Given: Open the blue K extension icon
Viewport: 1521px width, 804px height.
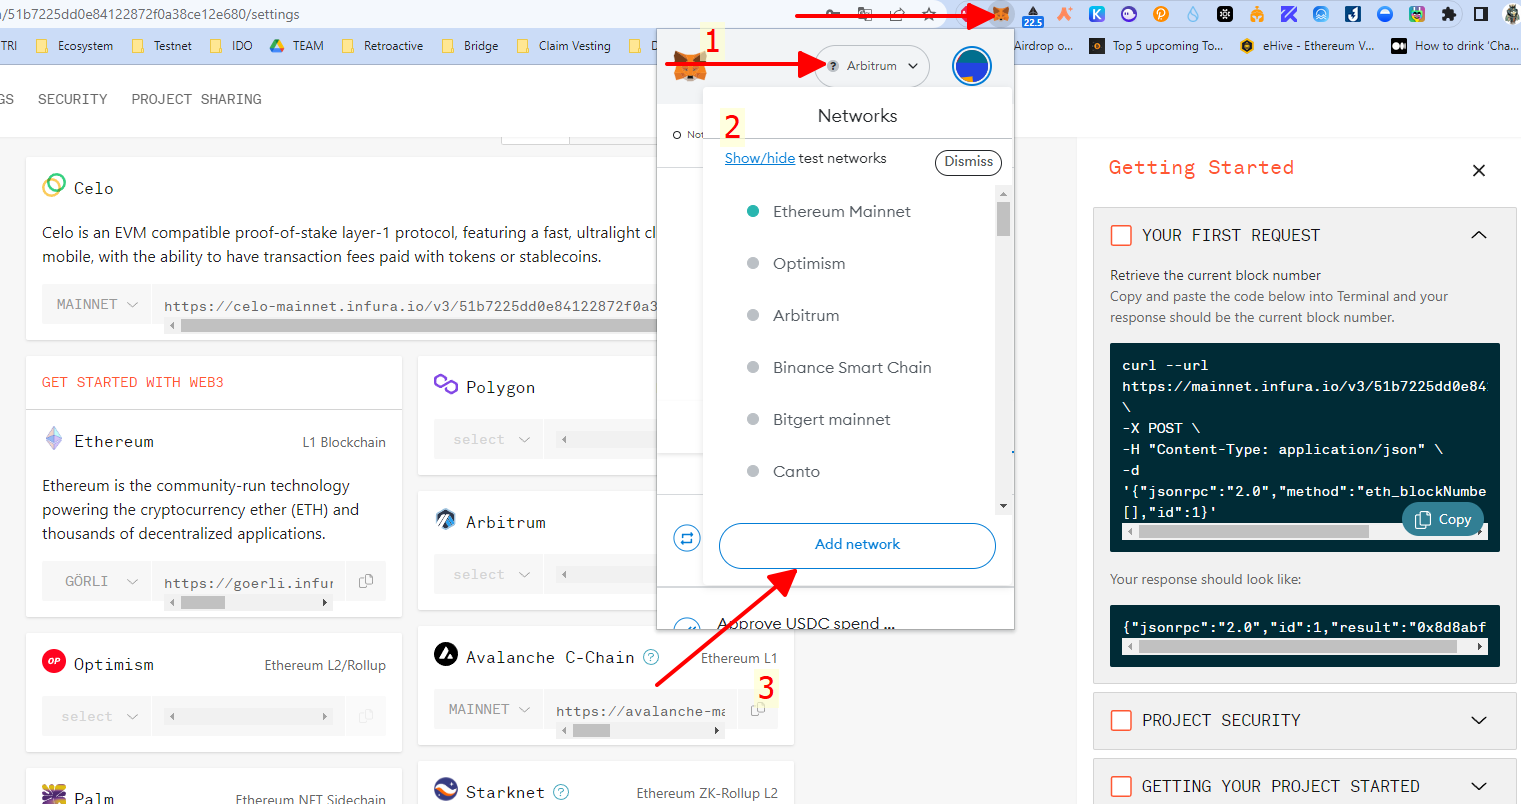Looking at the screenshot, I should click(x=1097, y=14).
